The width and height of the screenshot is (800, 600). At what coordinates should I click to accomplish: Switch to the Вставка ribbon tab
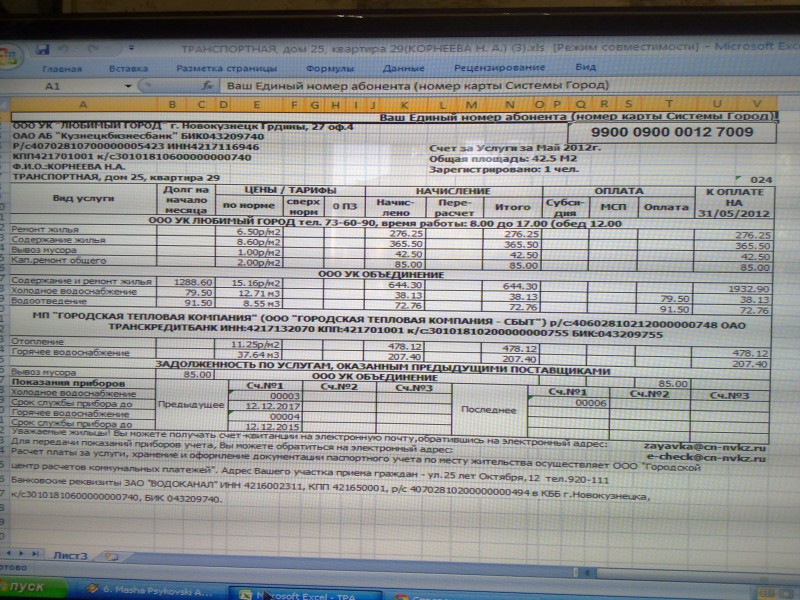click(x=129, y=68)
